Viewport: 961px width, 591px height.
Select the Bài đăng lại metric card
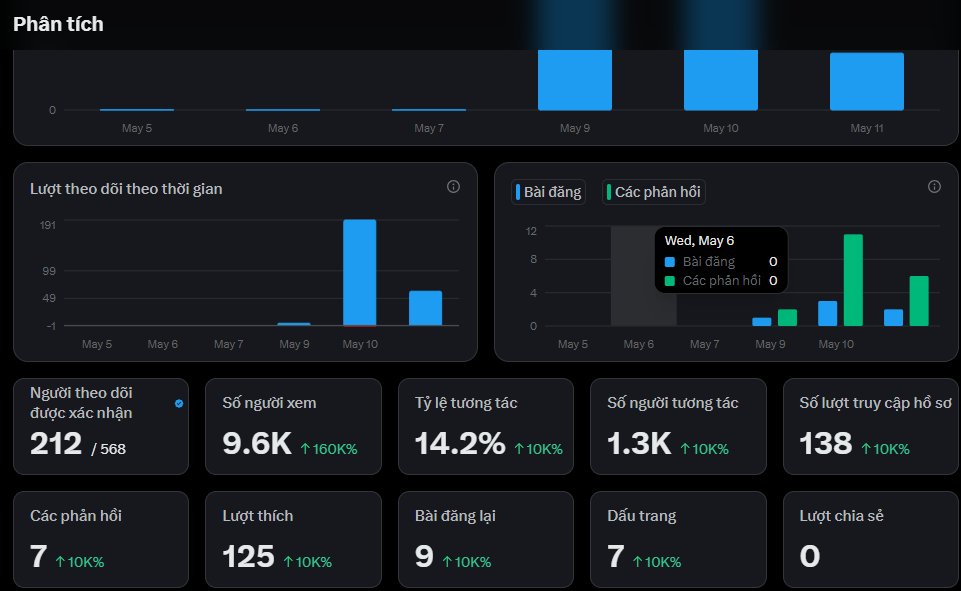[486, 540]
